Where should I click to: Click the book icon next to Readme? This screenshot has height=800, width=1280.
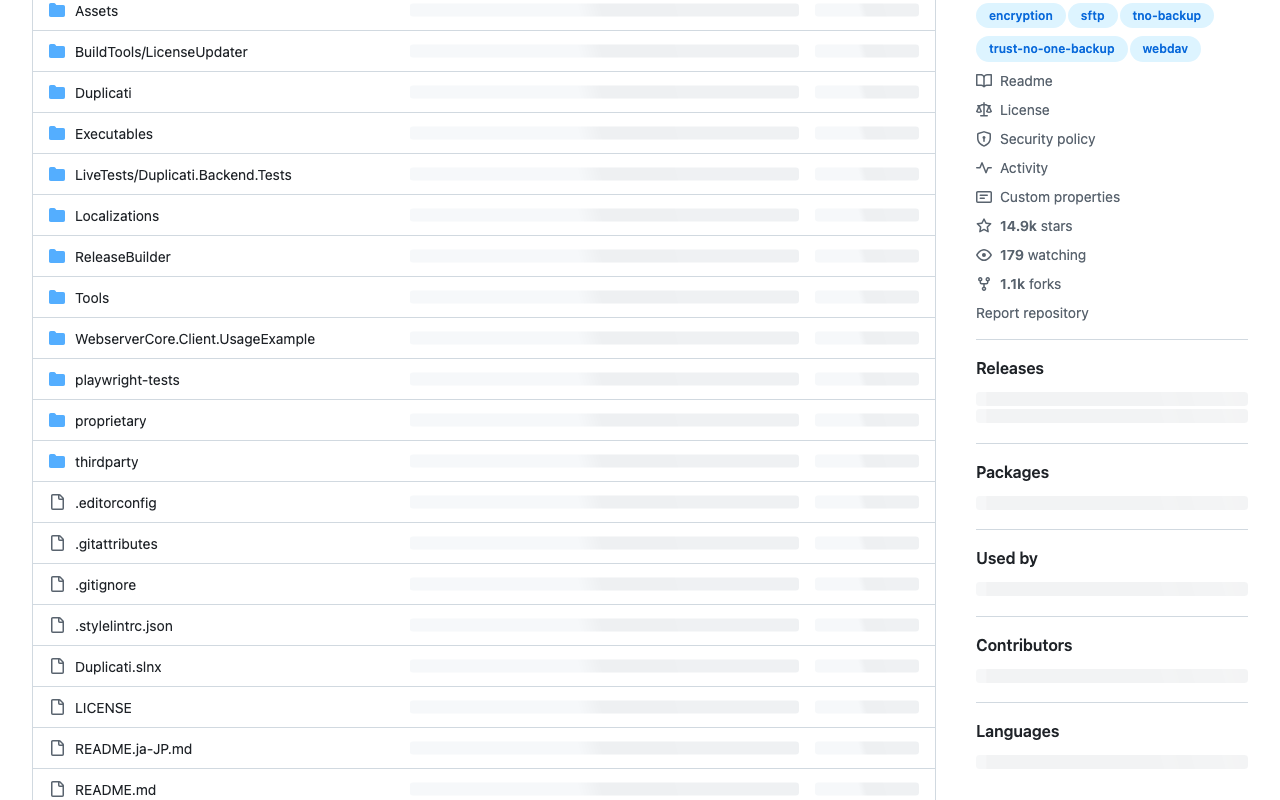[984, 81]
